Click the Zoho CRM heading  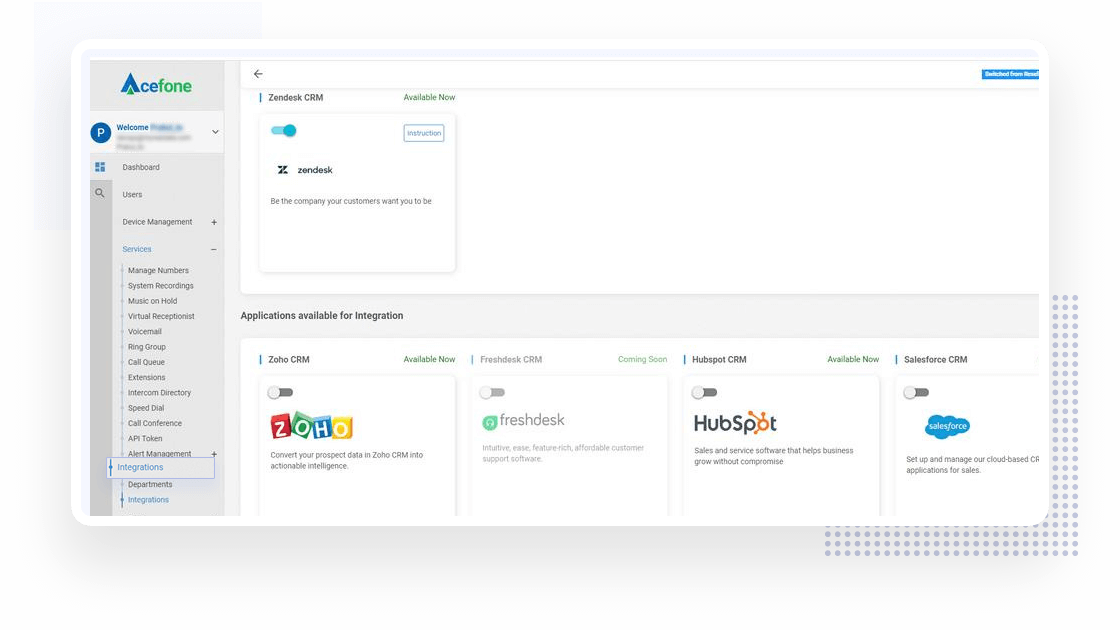point(289,359)
